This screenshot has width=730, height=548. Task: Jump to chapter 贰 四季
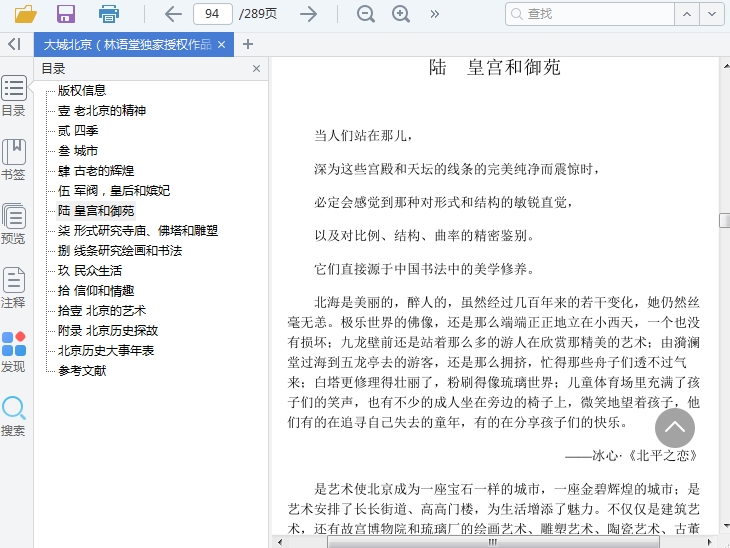point(78,130)
